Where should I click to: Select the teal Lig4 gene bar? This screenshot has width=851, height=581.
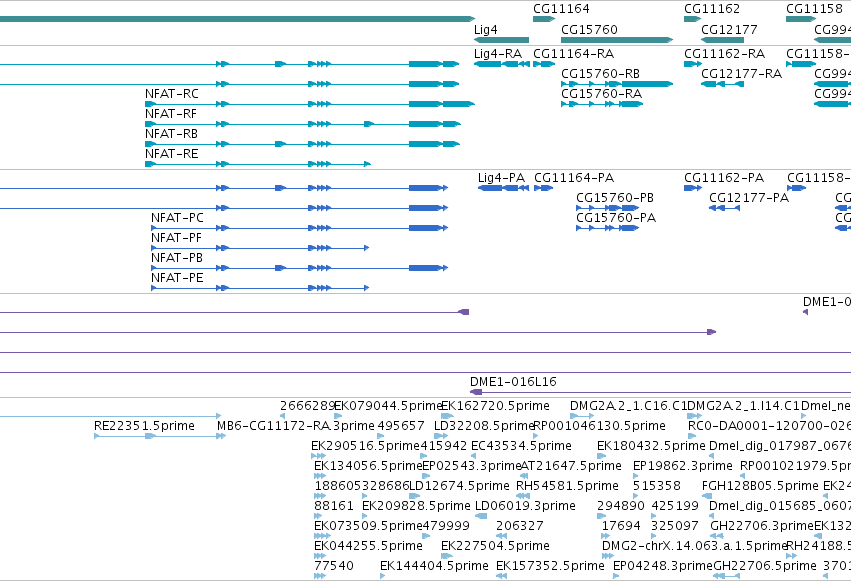tap(501, 40)
